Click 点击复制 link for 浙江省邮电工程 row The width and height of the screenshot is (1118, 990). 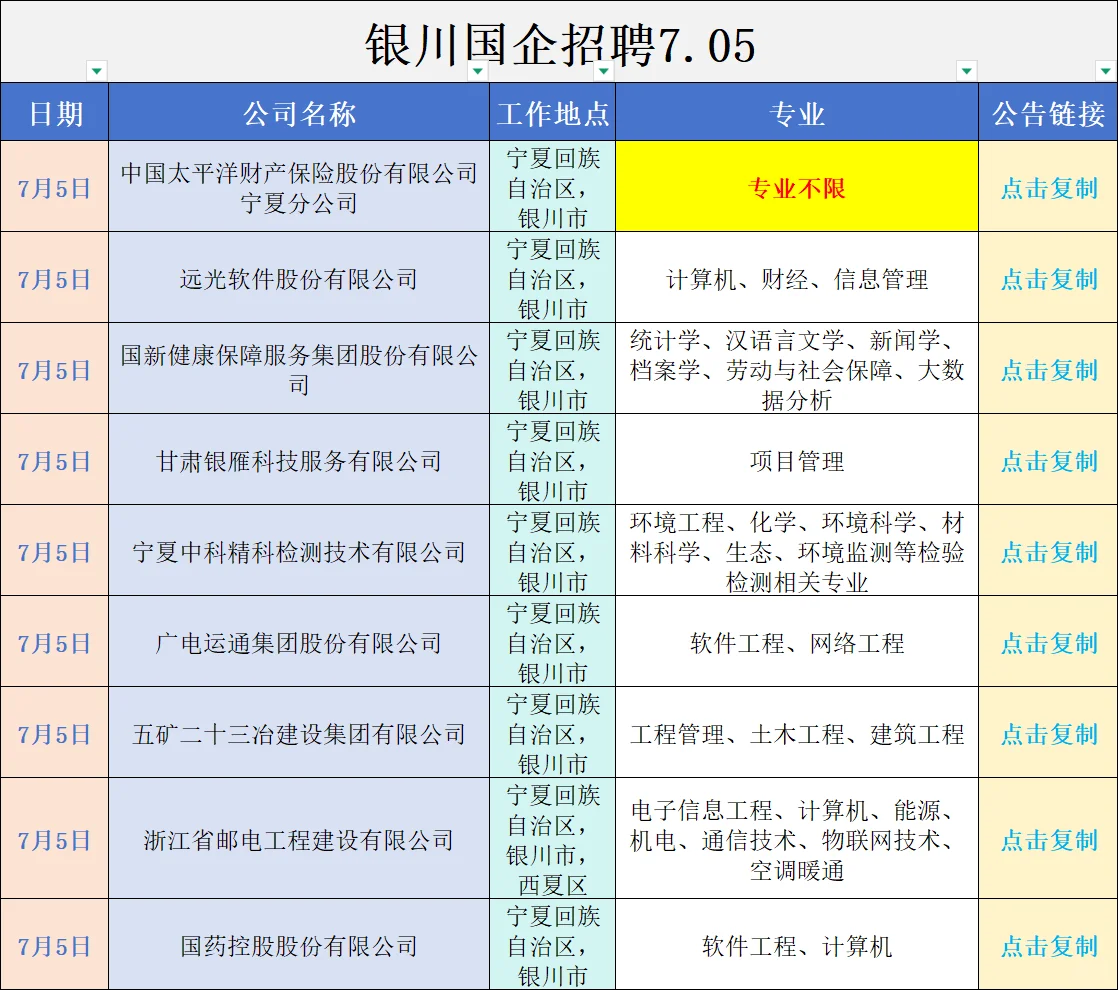pyautogui.click(x=1049, y=840)
